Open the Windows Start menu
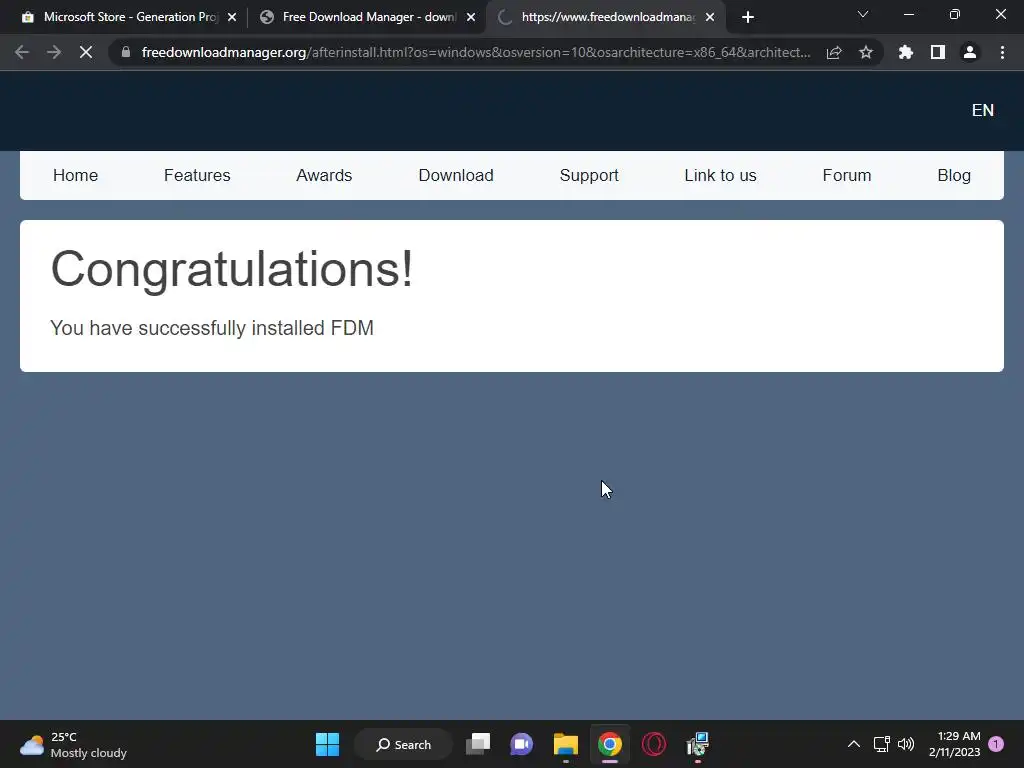1024x768 pixels. [327, 744]
